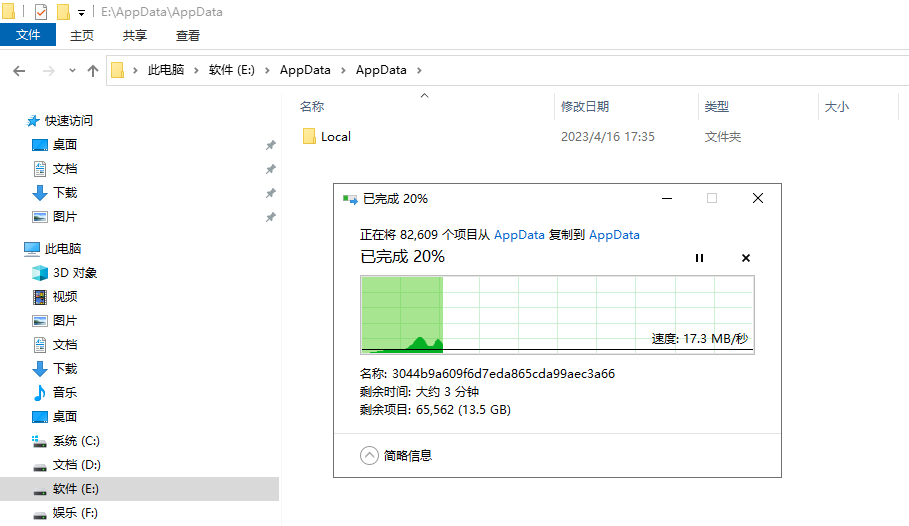Open 下载 under quick access
The height and width of the screenshot is (526, 909).
point(65,193)
